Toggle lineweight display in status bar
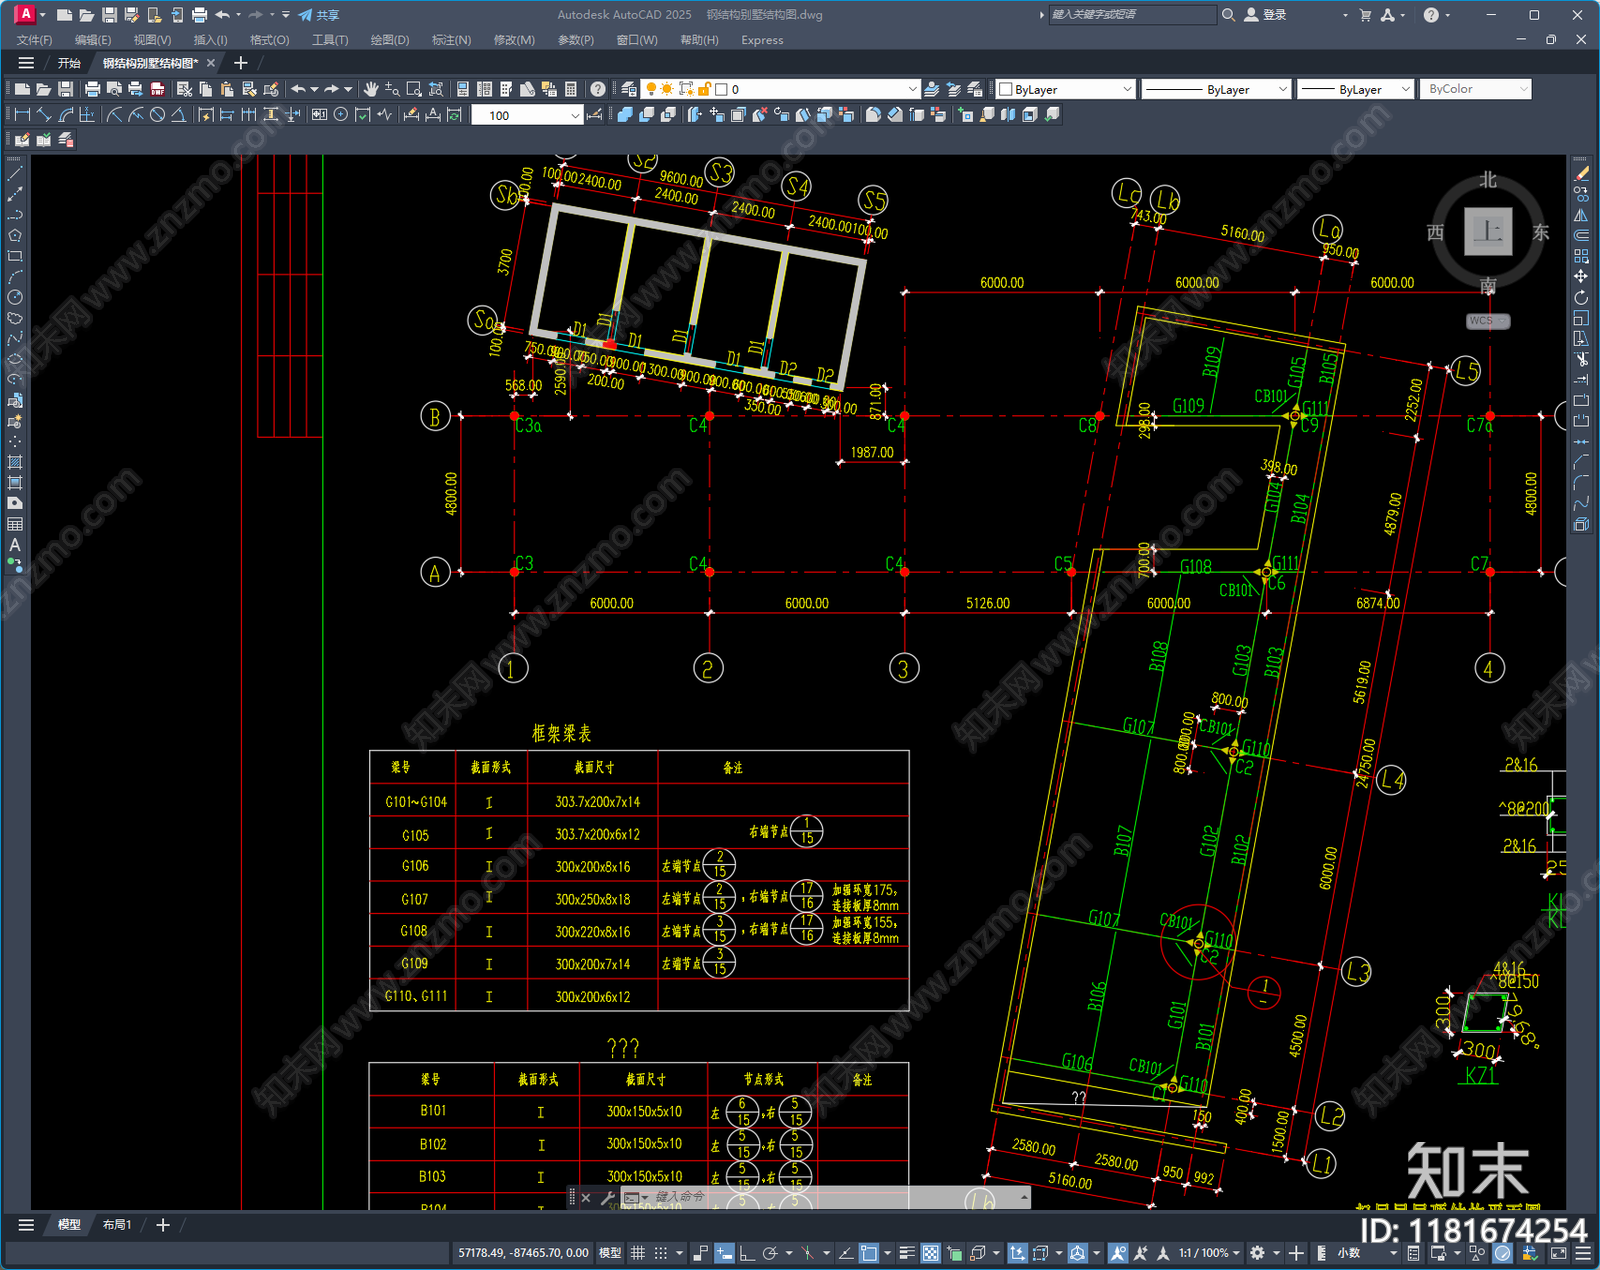This screenshot has width=1600, height=1270. point(907,1253)
